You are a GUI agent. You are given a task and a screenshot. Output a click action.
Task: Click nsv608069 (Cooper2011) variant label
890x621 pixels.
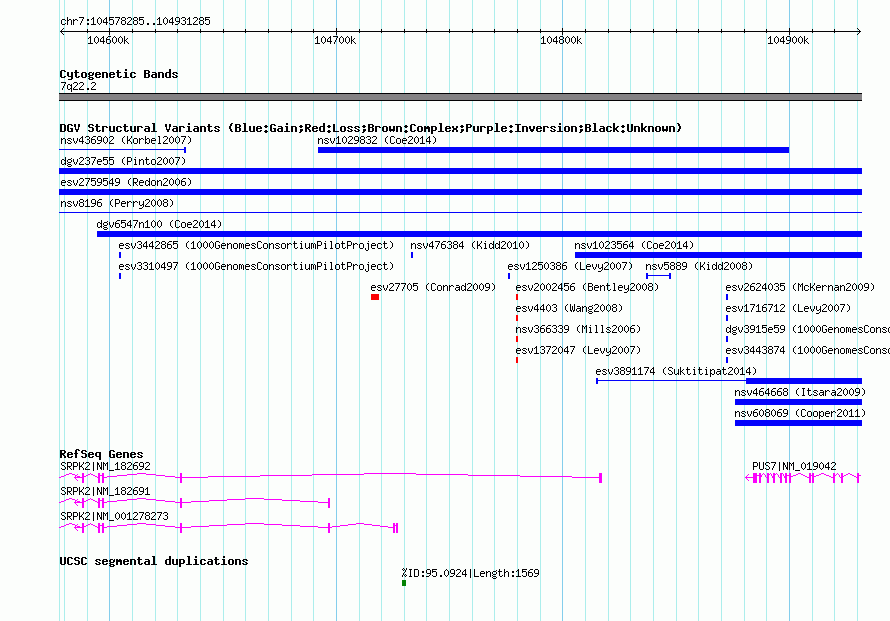point(800,413)
